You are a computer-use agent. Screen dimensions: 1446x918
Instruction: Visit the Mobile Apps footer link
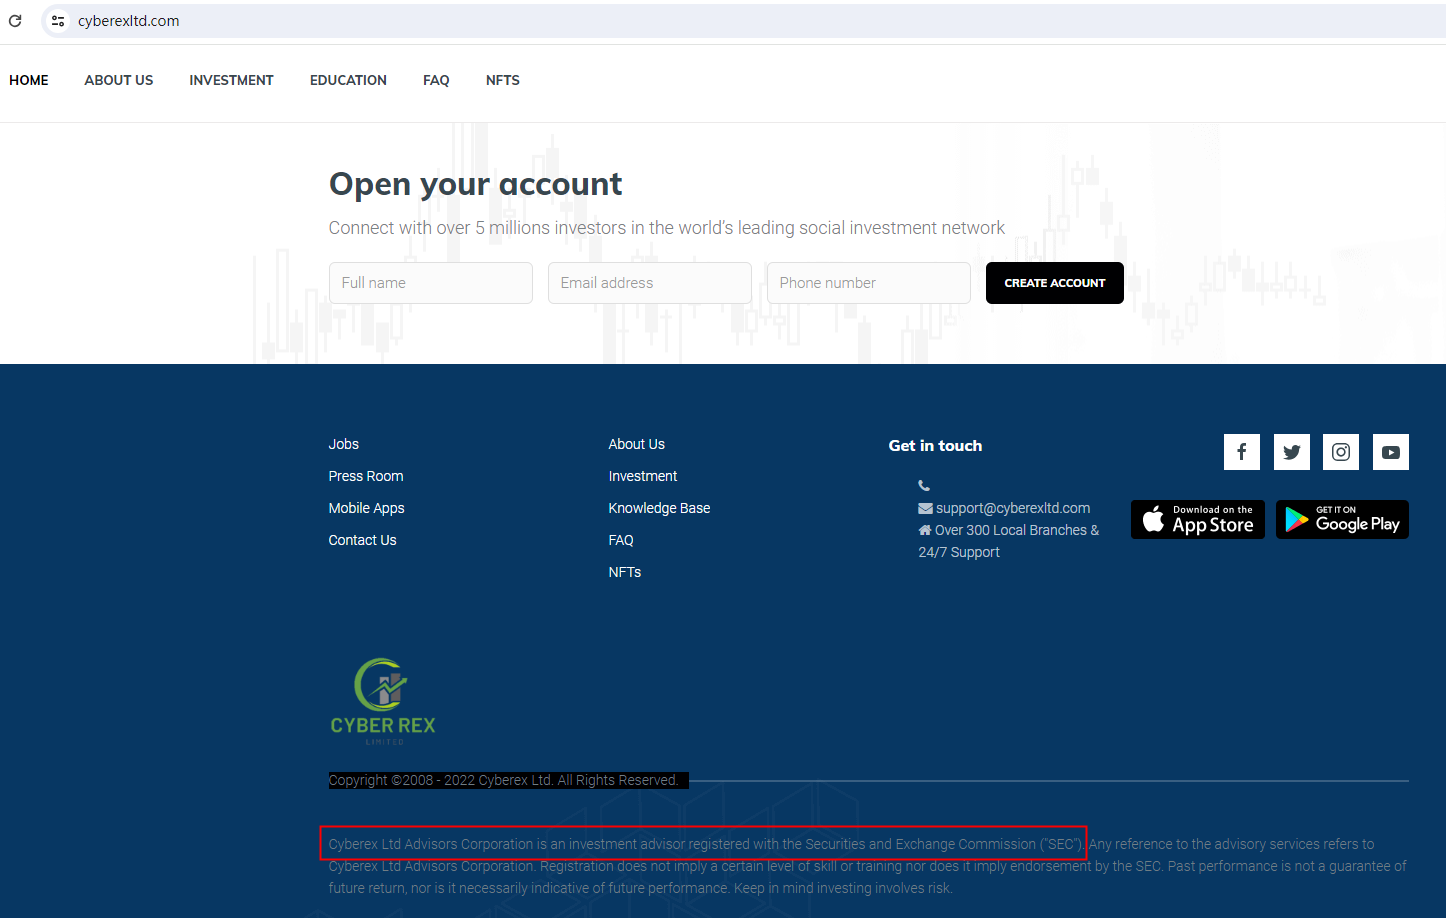(x=367, y=508)
